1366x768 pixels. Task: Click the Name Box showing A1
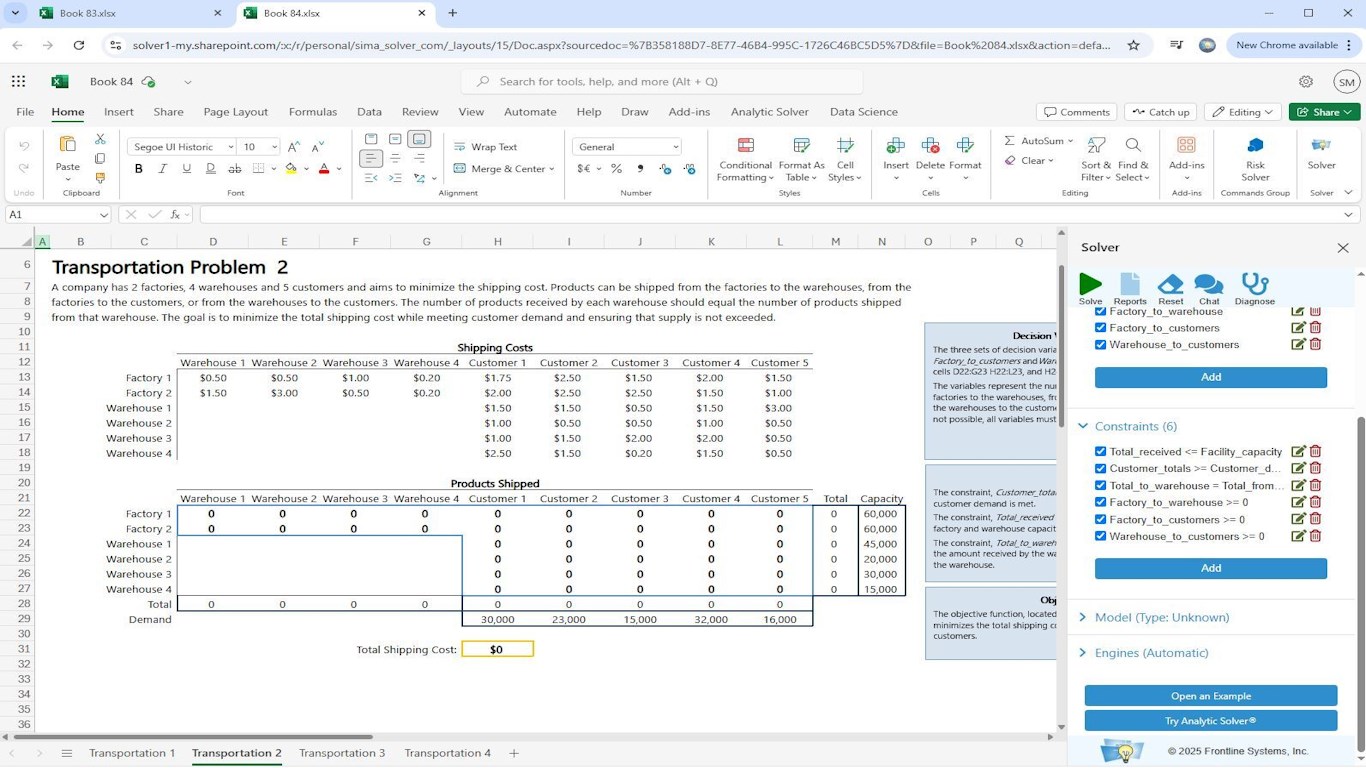pos(50,215)
